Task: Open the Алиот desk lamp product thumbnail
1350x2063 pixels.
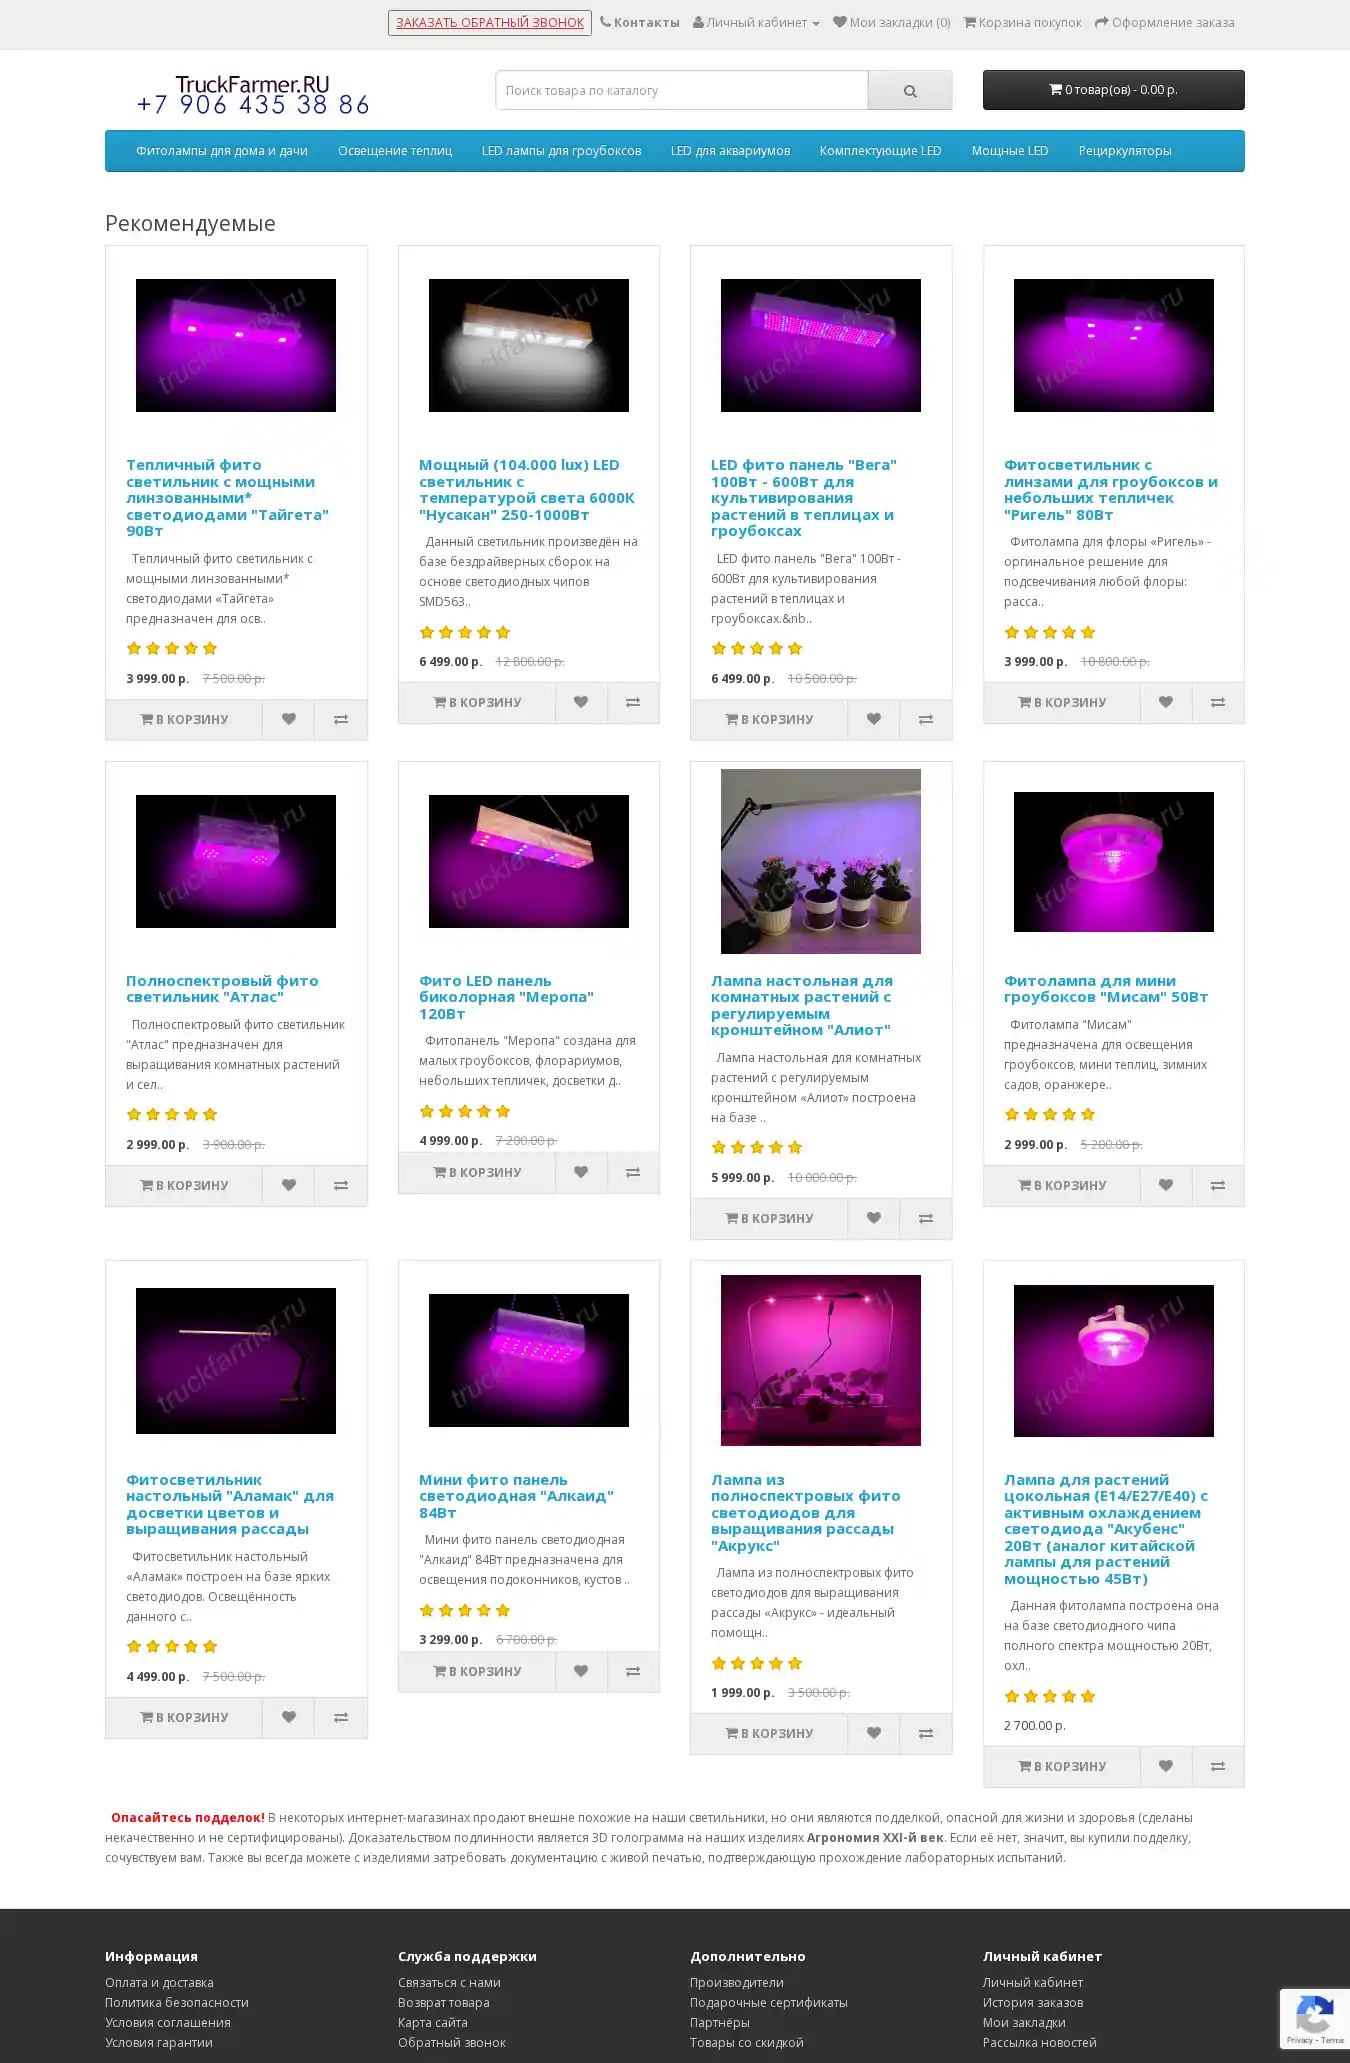Action: point(821,861)
